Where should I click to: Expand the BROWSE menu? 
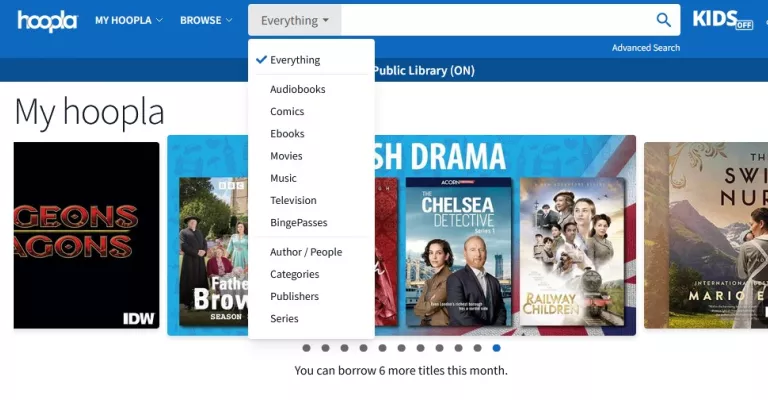tap(206, 20)
